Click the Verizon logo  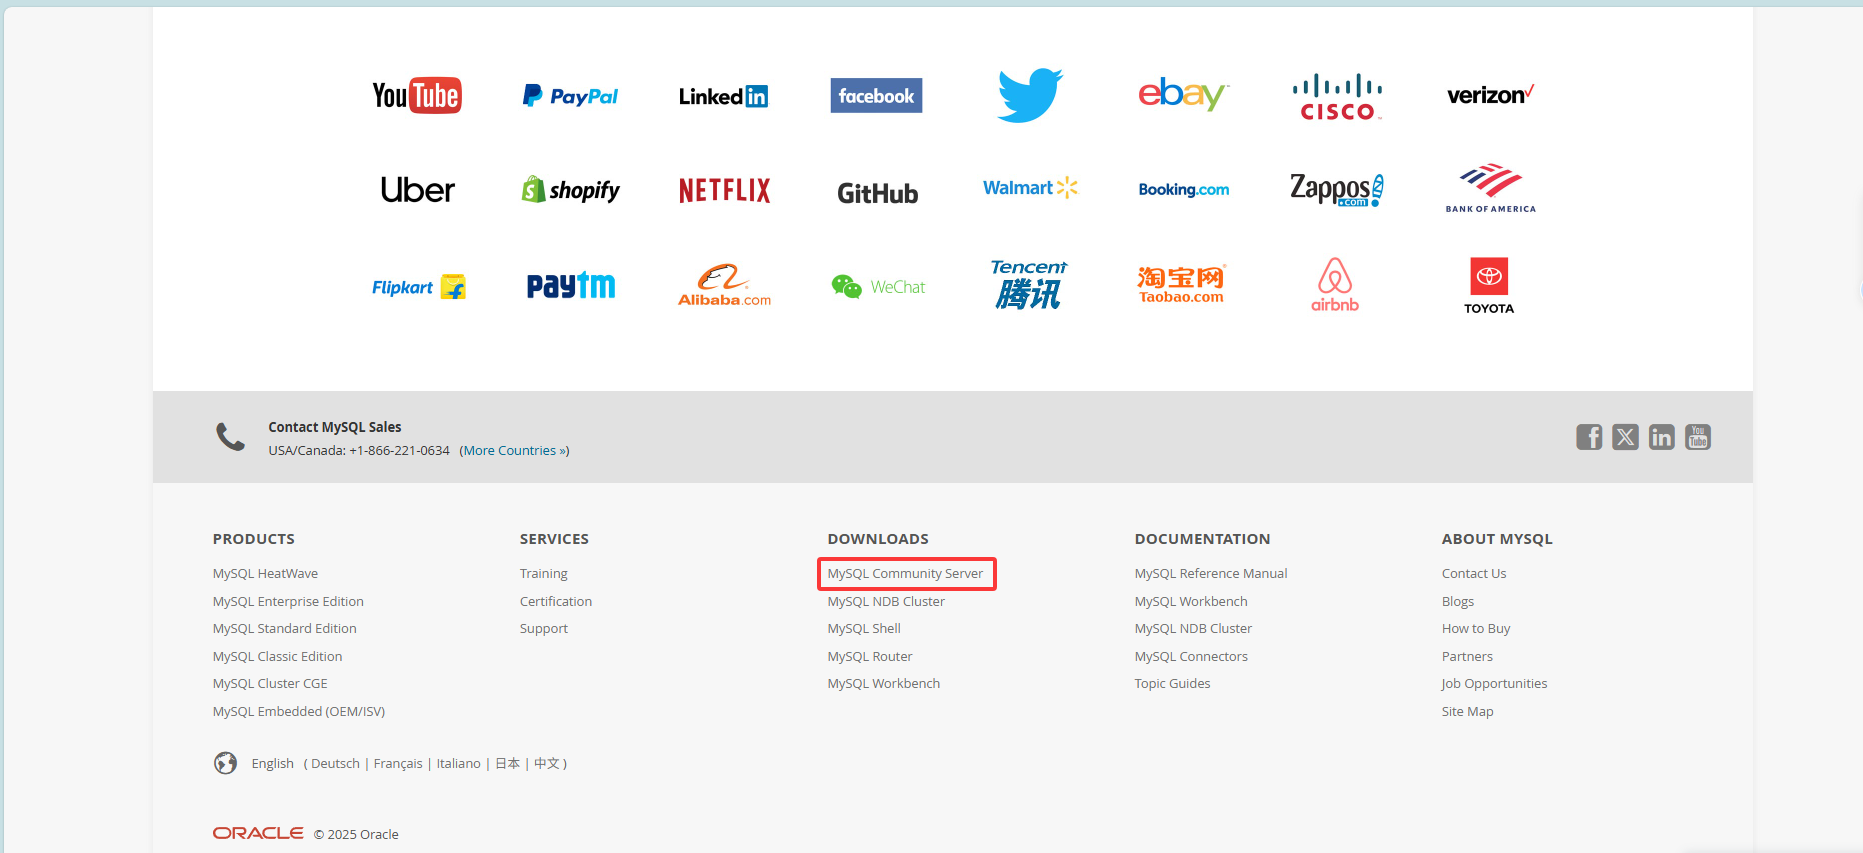[x=1490, y=95]
